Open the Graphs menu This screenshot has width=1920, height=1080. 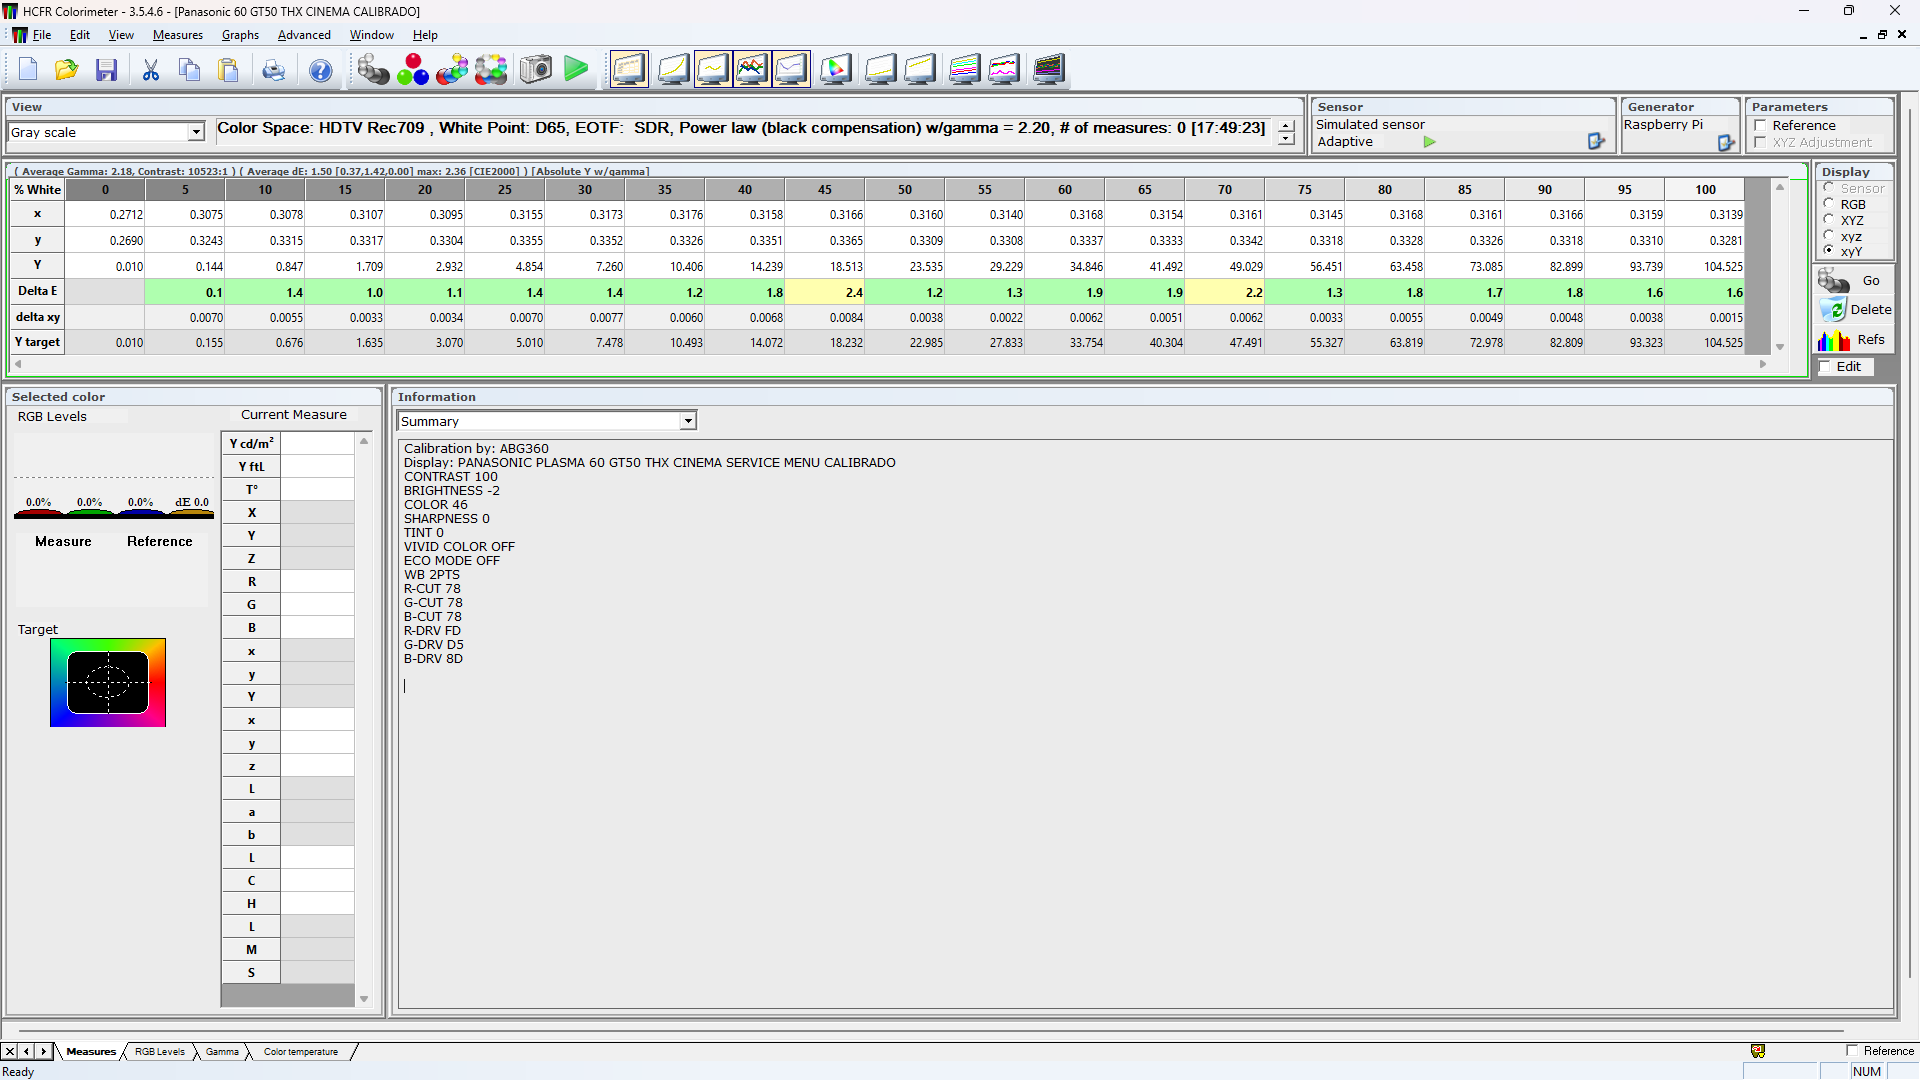[240, 35]
